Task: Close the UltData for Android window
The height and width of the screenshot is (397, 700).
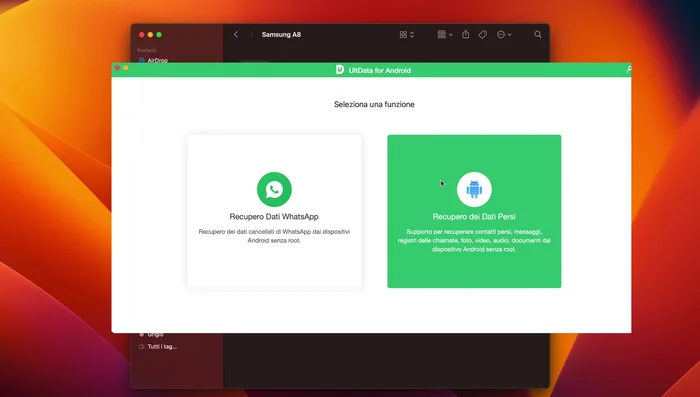Action: [x=117, y=68]
